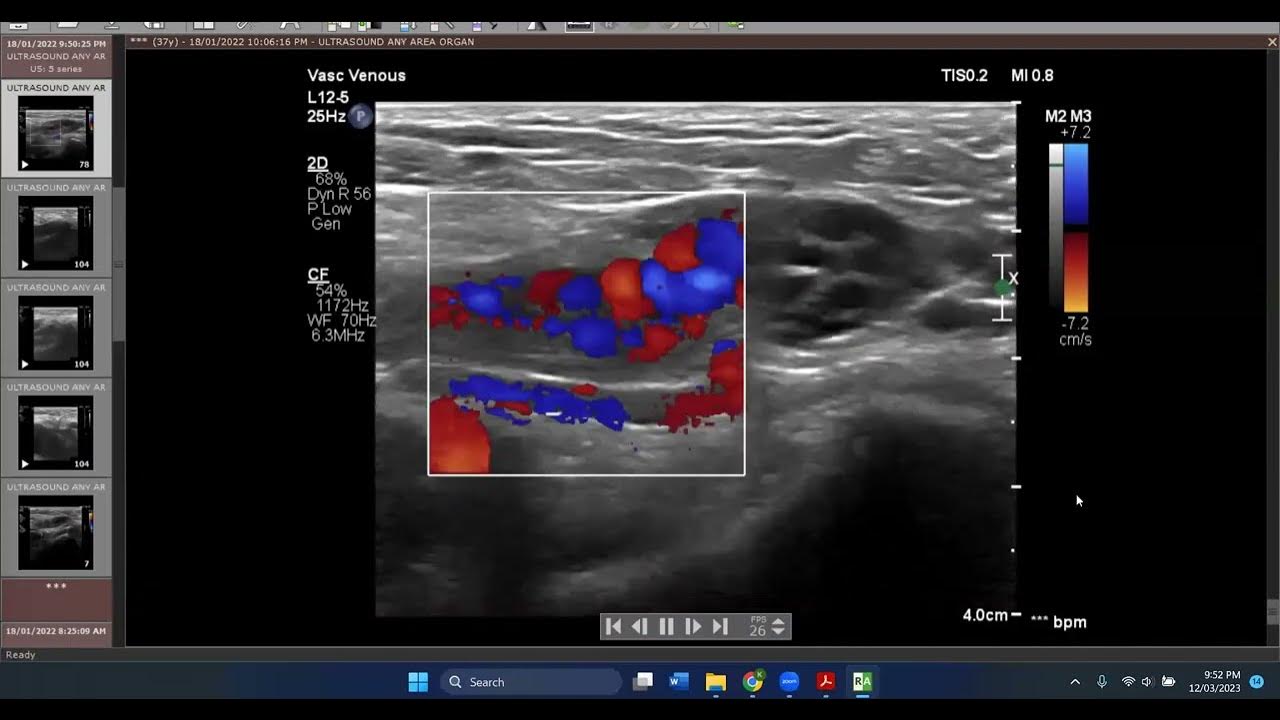Click the 'M2 M3' color map label
This screenshot has width=1280, height=720.
tap(1068, 116)
